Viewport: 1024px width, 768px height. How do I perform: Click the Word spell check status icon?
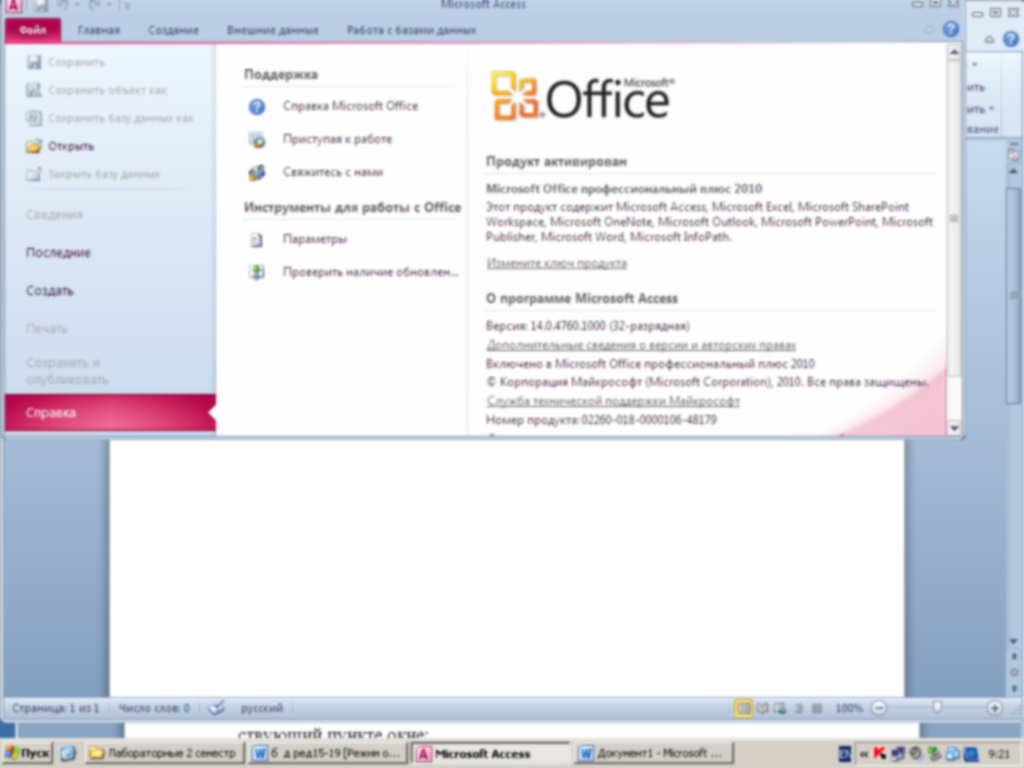tap(216, 708)
